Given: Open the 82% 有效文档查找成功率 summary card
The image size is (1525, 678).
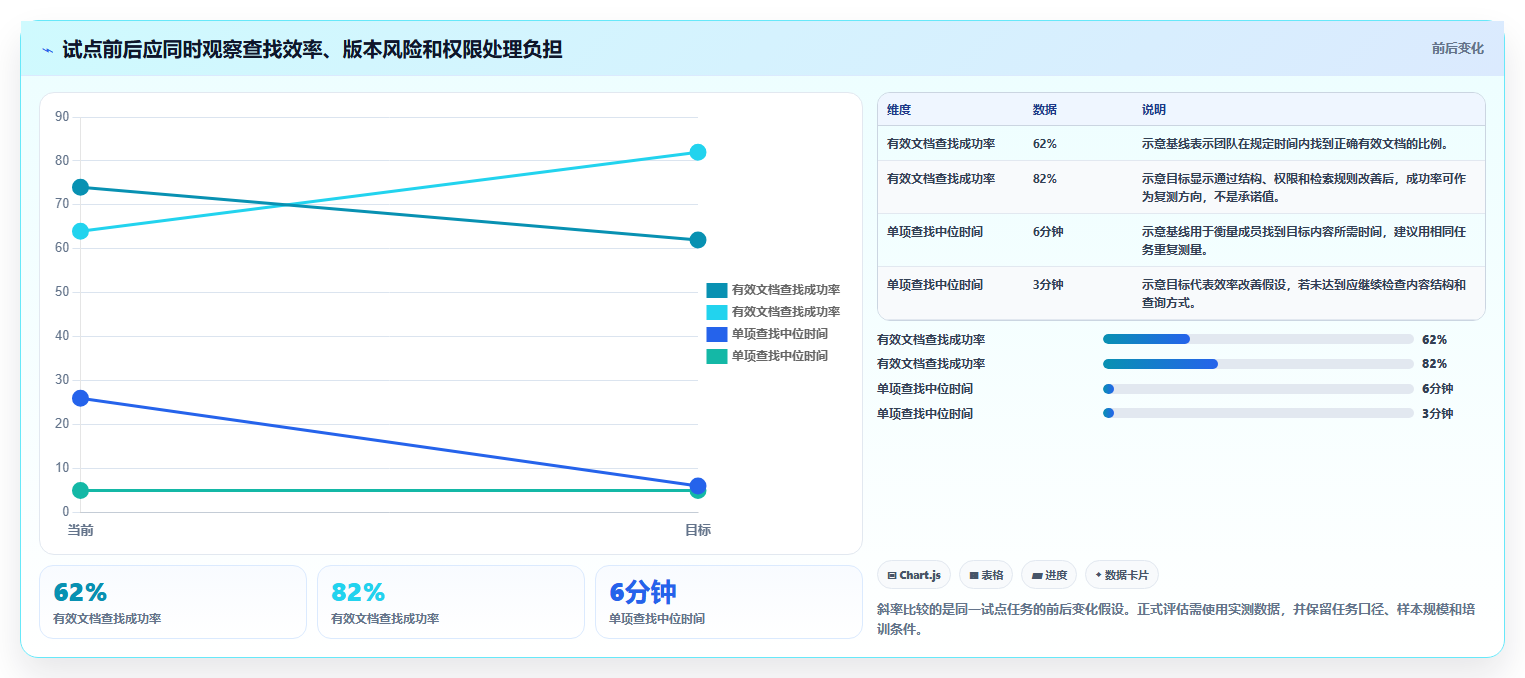Looking at the screenshot, I should (x=451, y=602).
